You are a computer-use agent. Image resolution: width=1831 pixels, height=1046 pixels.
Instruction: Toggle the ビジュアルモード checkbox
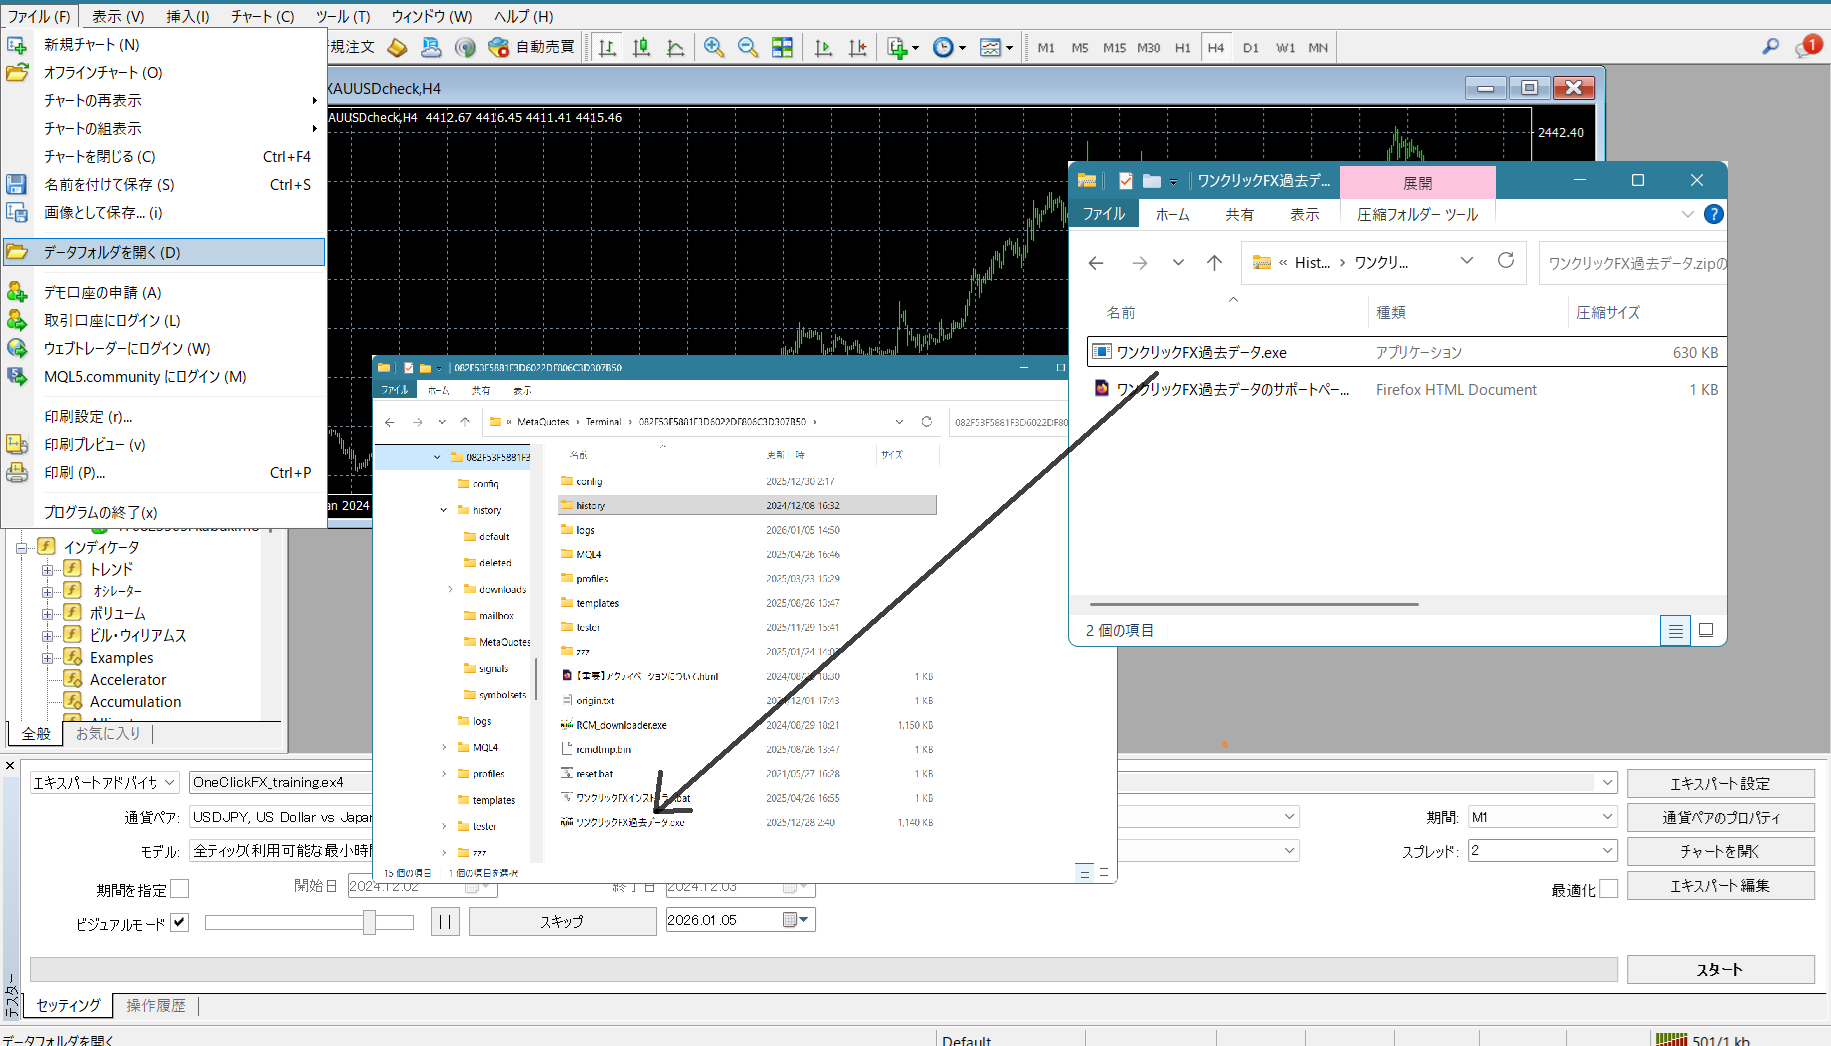(180, 922)
